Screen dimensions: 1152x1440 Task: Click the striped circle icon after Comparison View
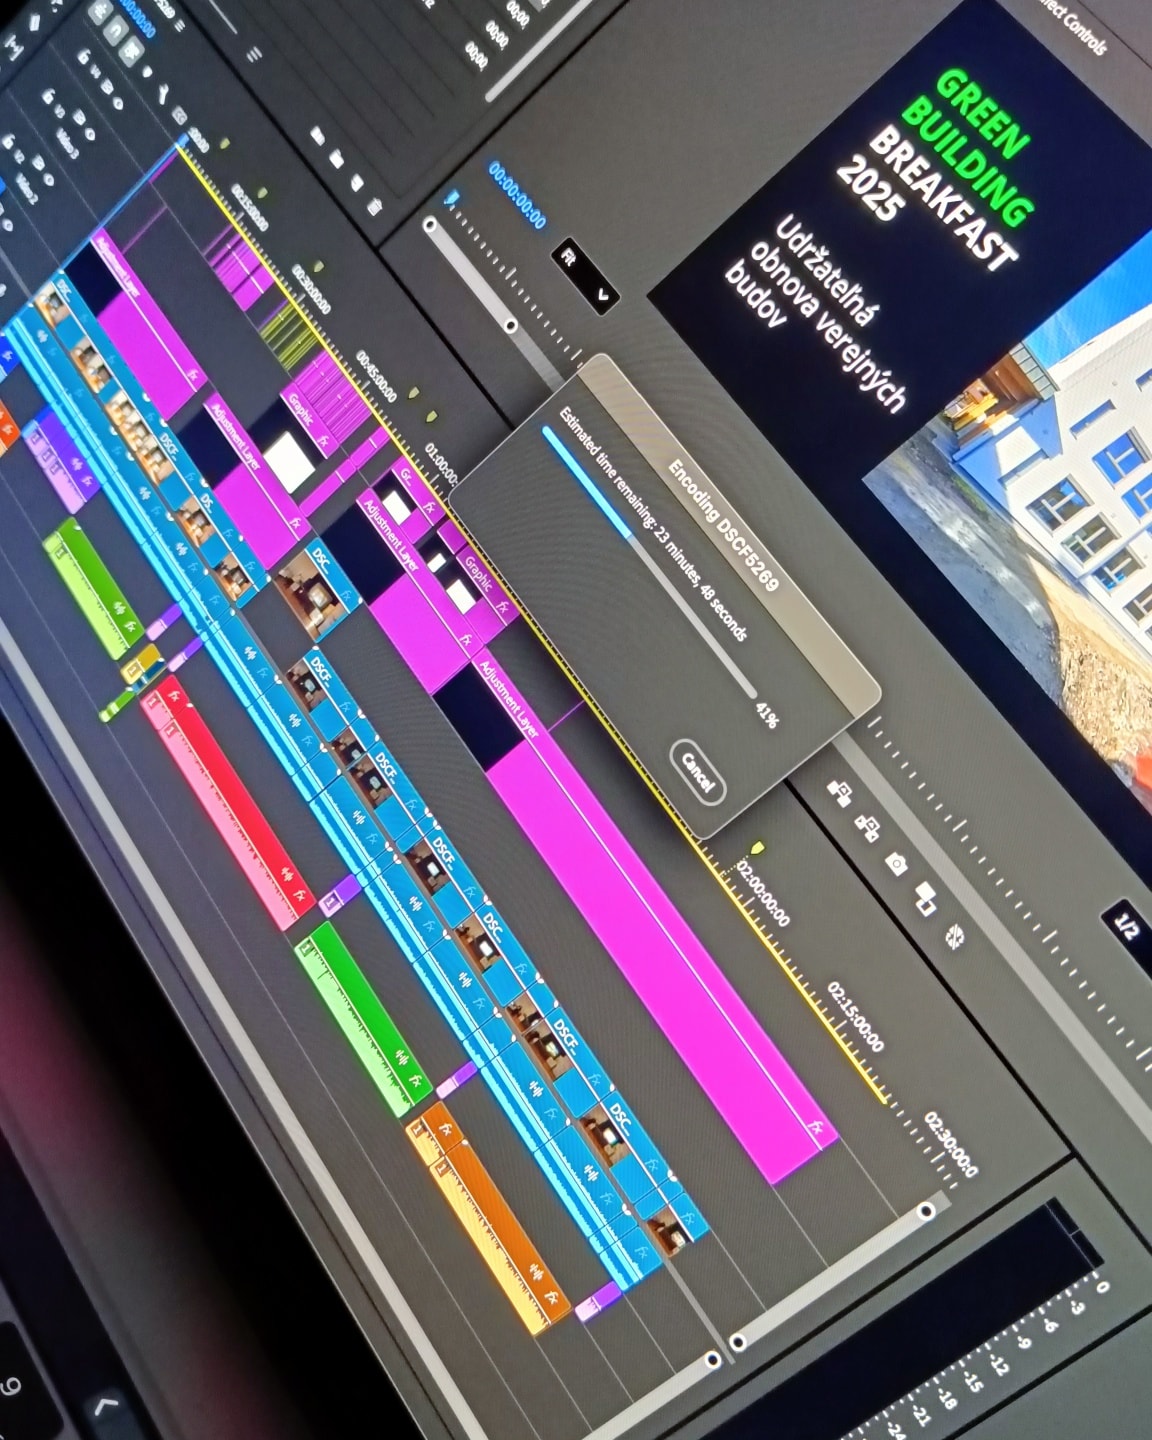[955, 937]
